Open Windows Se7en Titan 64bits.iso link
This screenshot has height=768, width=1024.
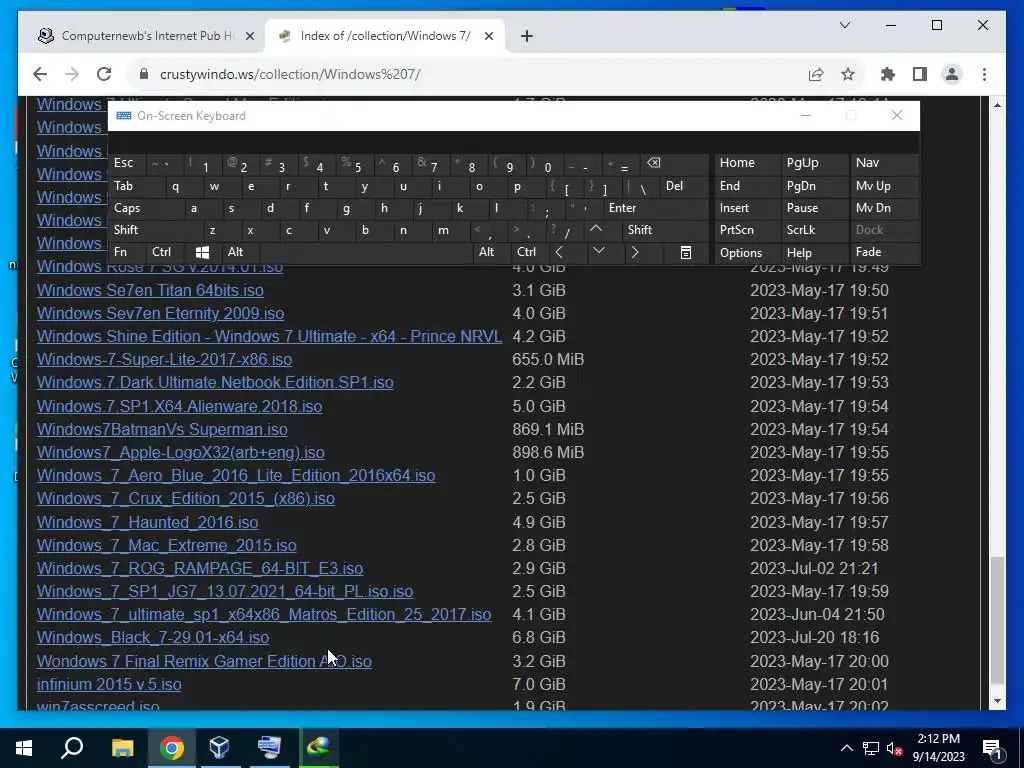150,290
